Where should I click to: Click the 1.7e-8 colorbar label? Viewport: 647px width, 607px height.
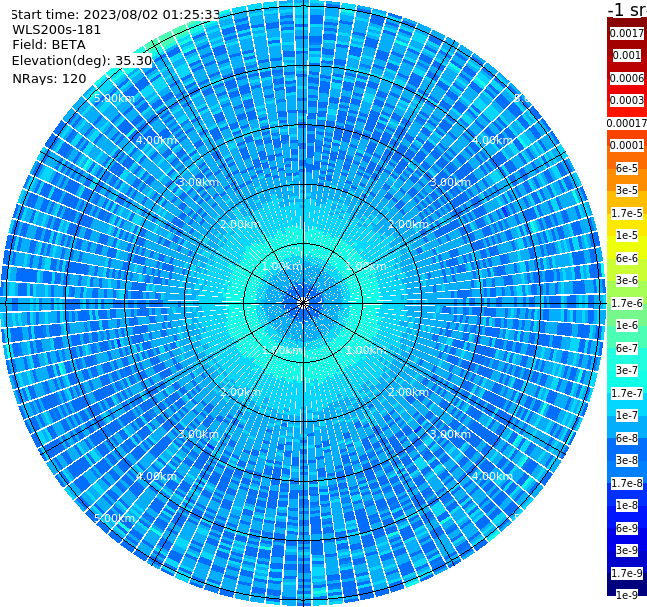coord(627,483)
